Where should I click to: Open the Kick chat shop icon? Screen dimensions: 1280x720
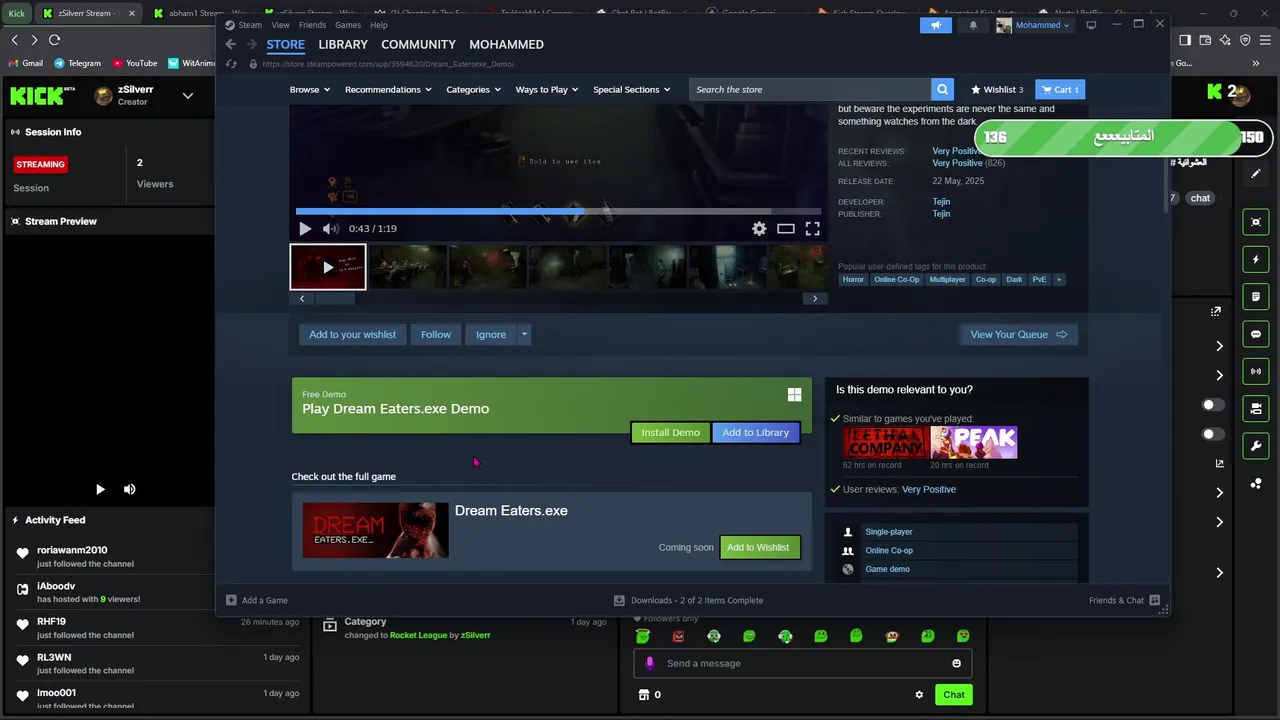[644, 695]
